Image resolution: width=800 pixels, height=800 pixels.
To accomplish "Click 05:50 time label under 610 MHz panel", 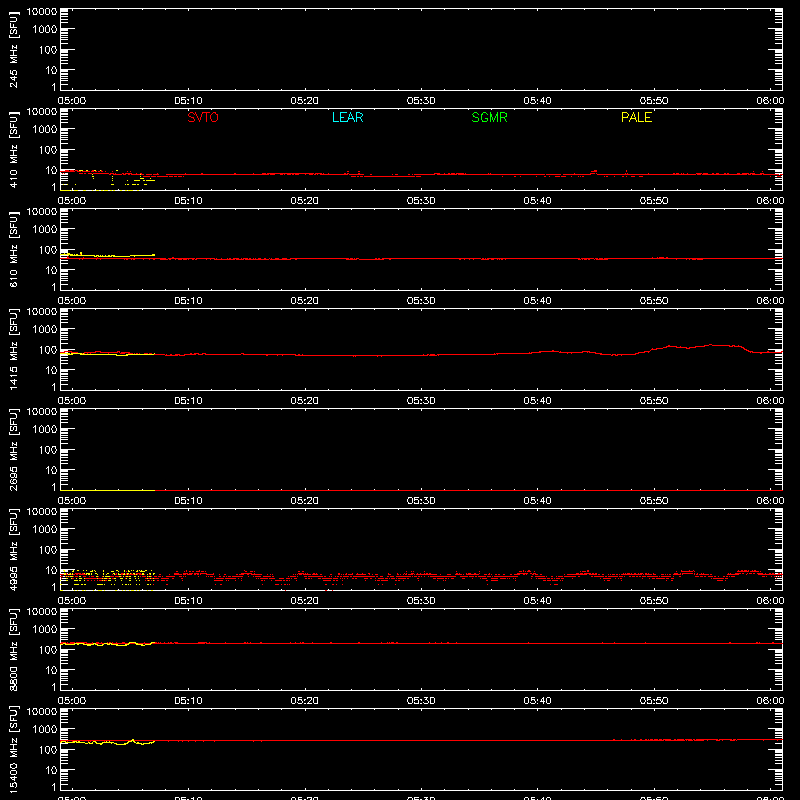I will click(654, 301).
